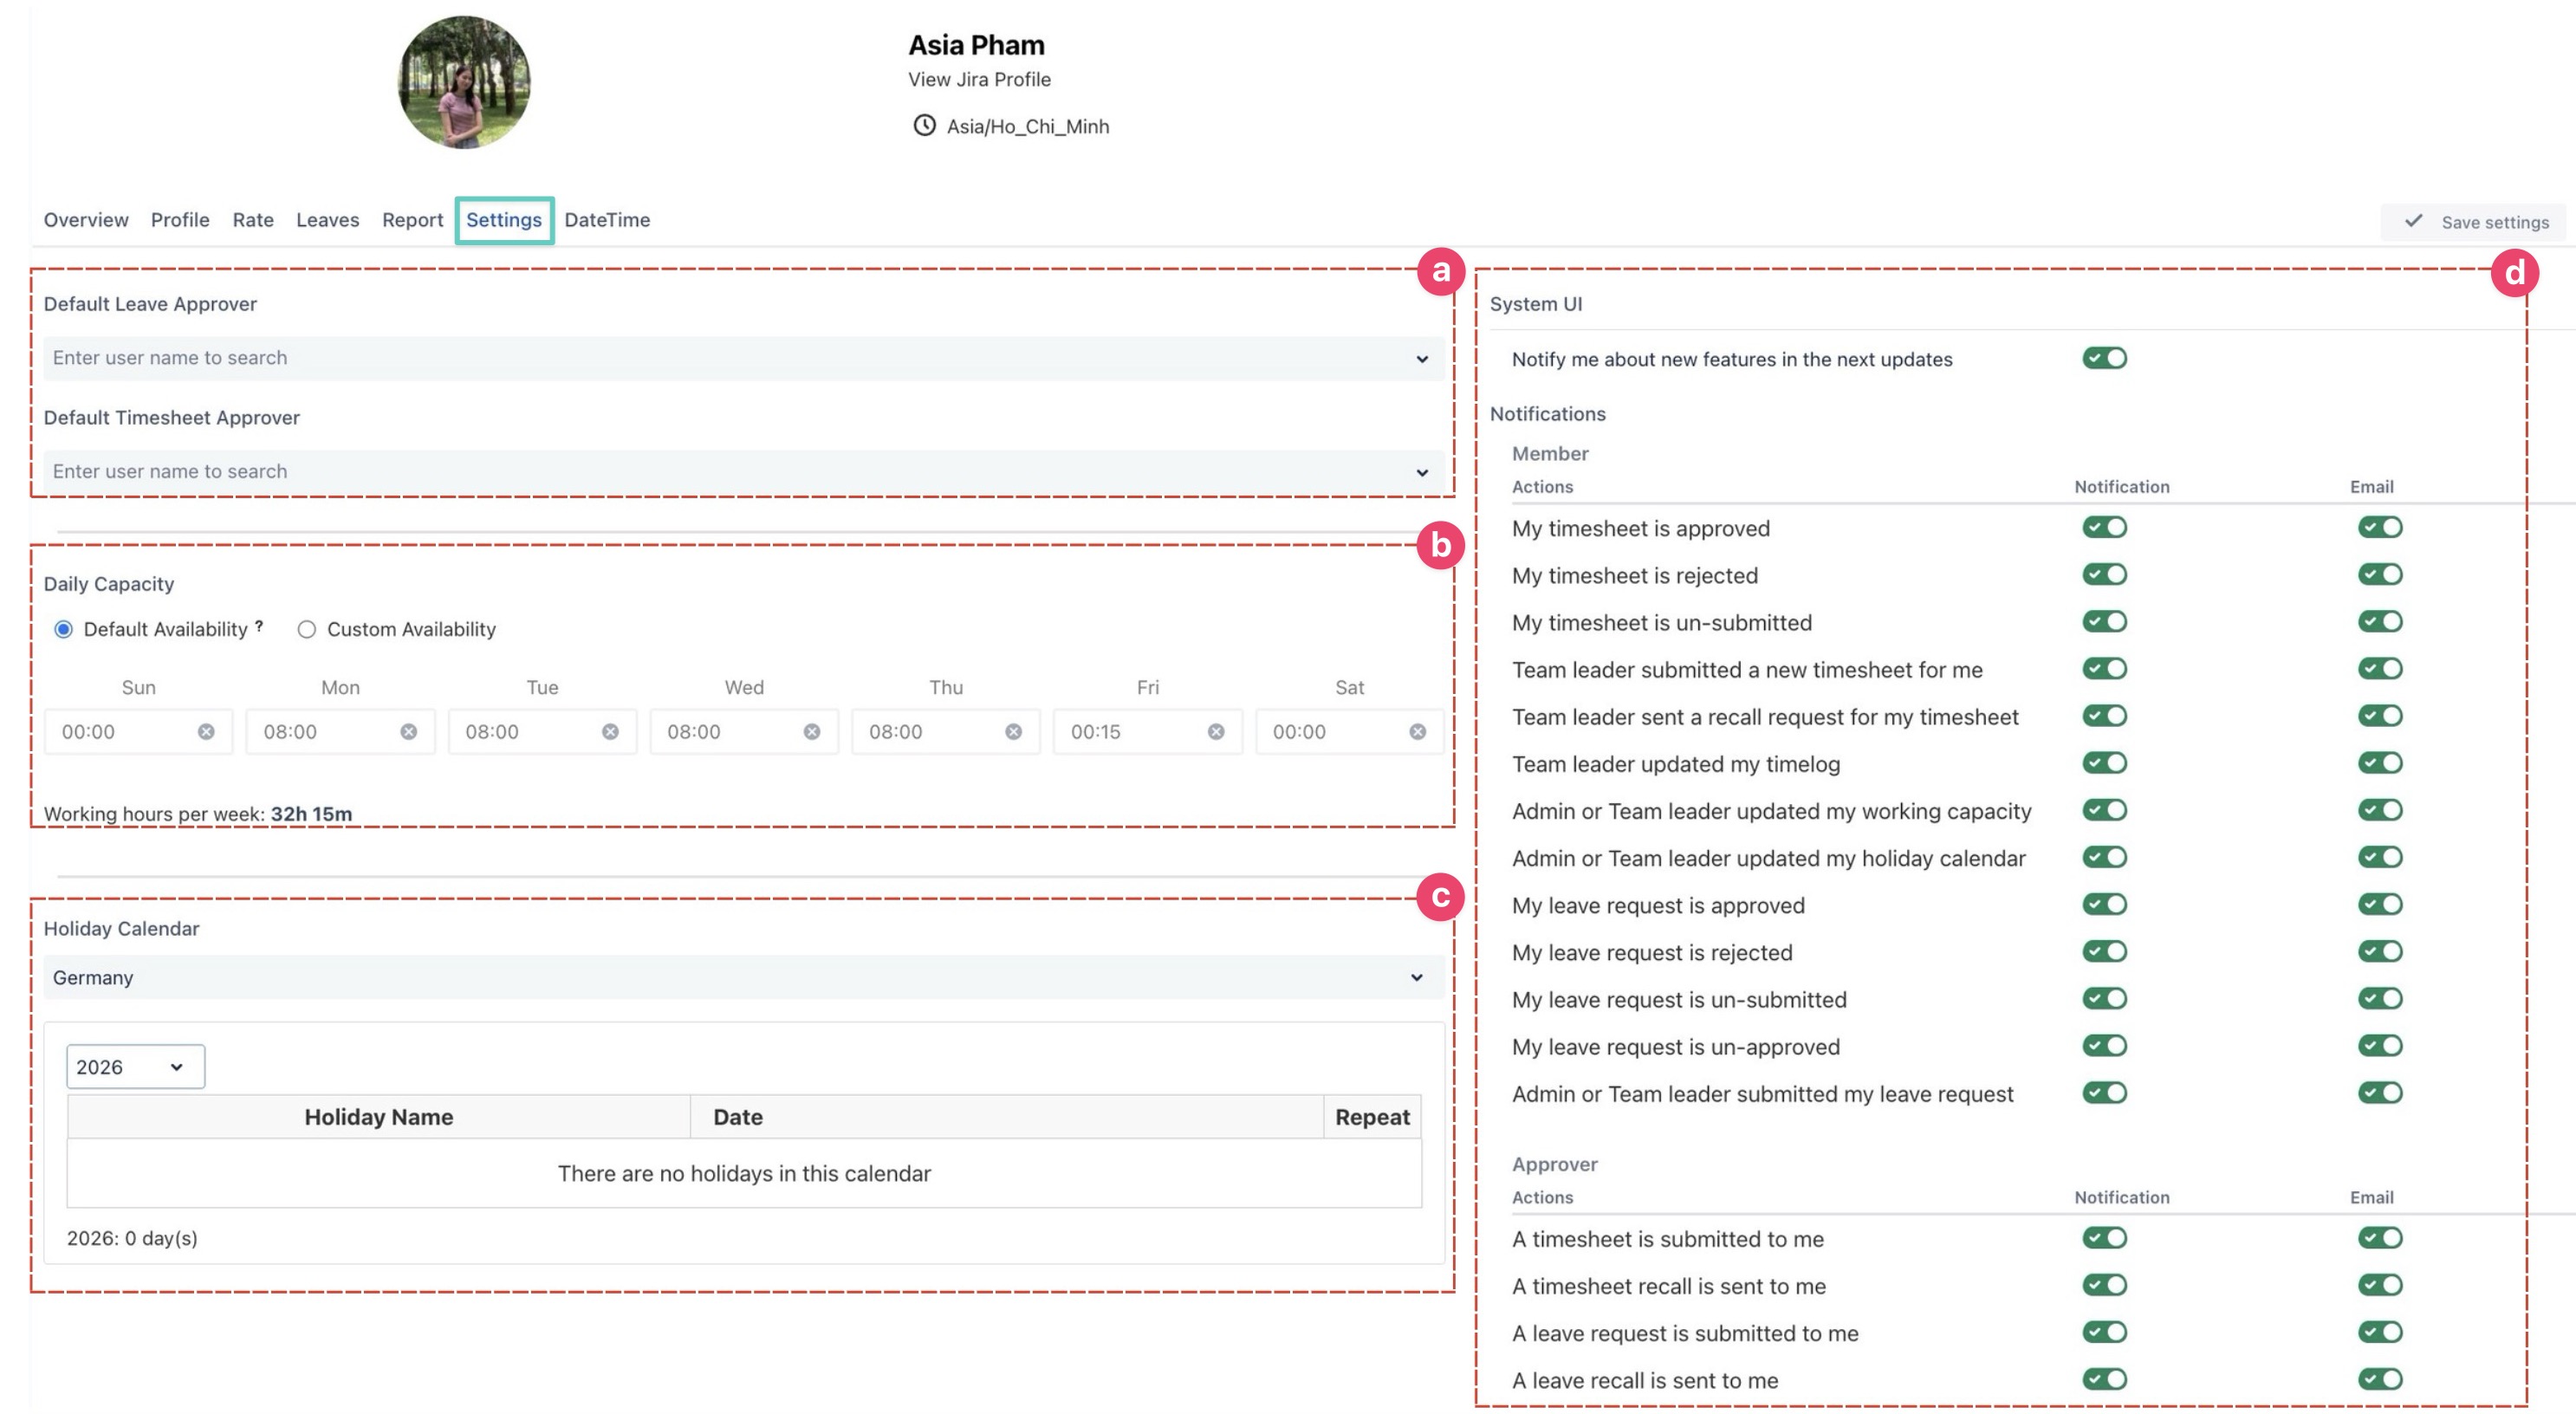Clear the Sunday capacity time field

(206, 732)
